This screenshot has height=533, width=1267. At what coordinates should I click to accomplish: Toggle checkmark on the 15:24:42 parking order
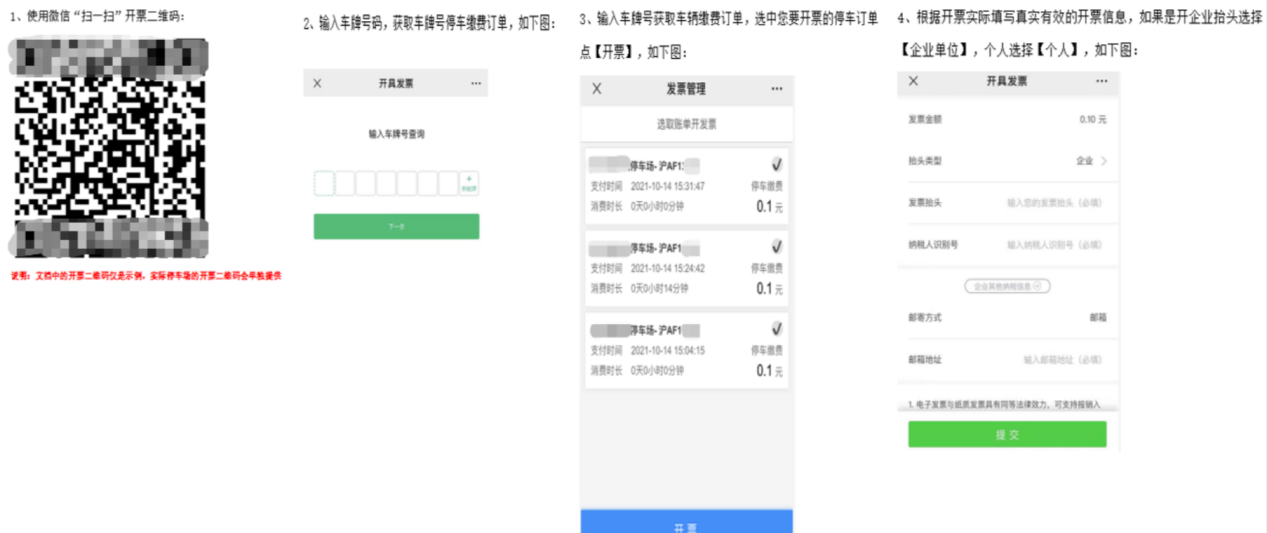[777, 247]
